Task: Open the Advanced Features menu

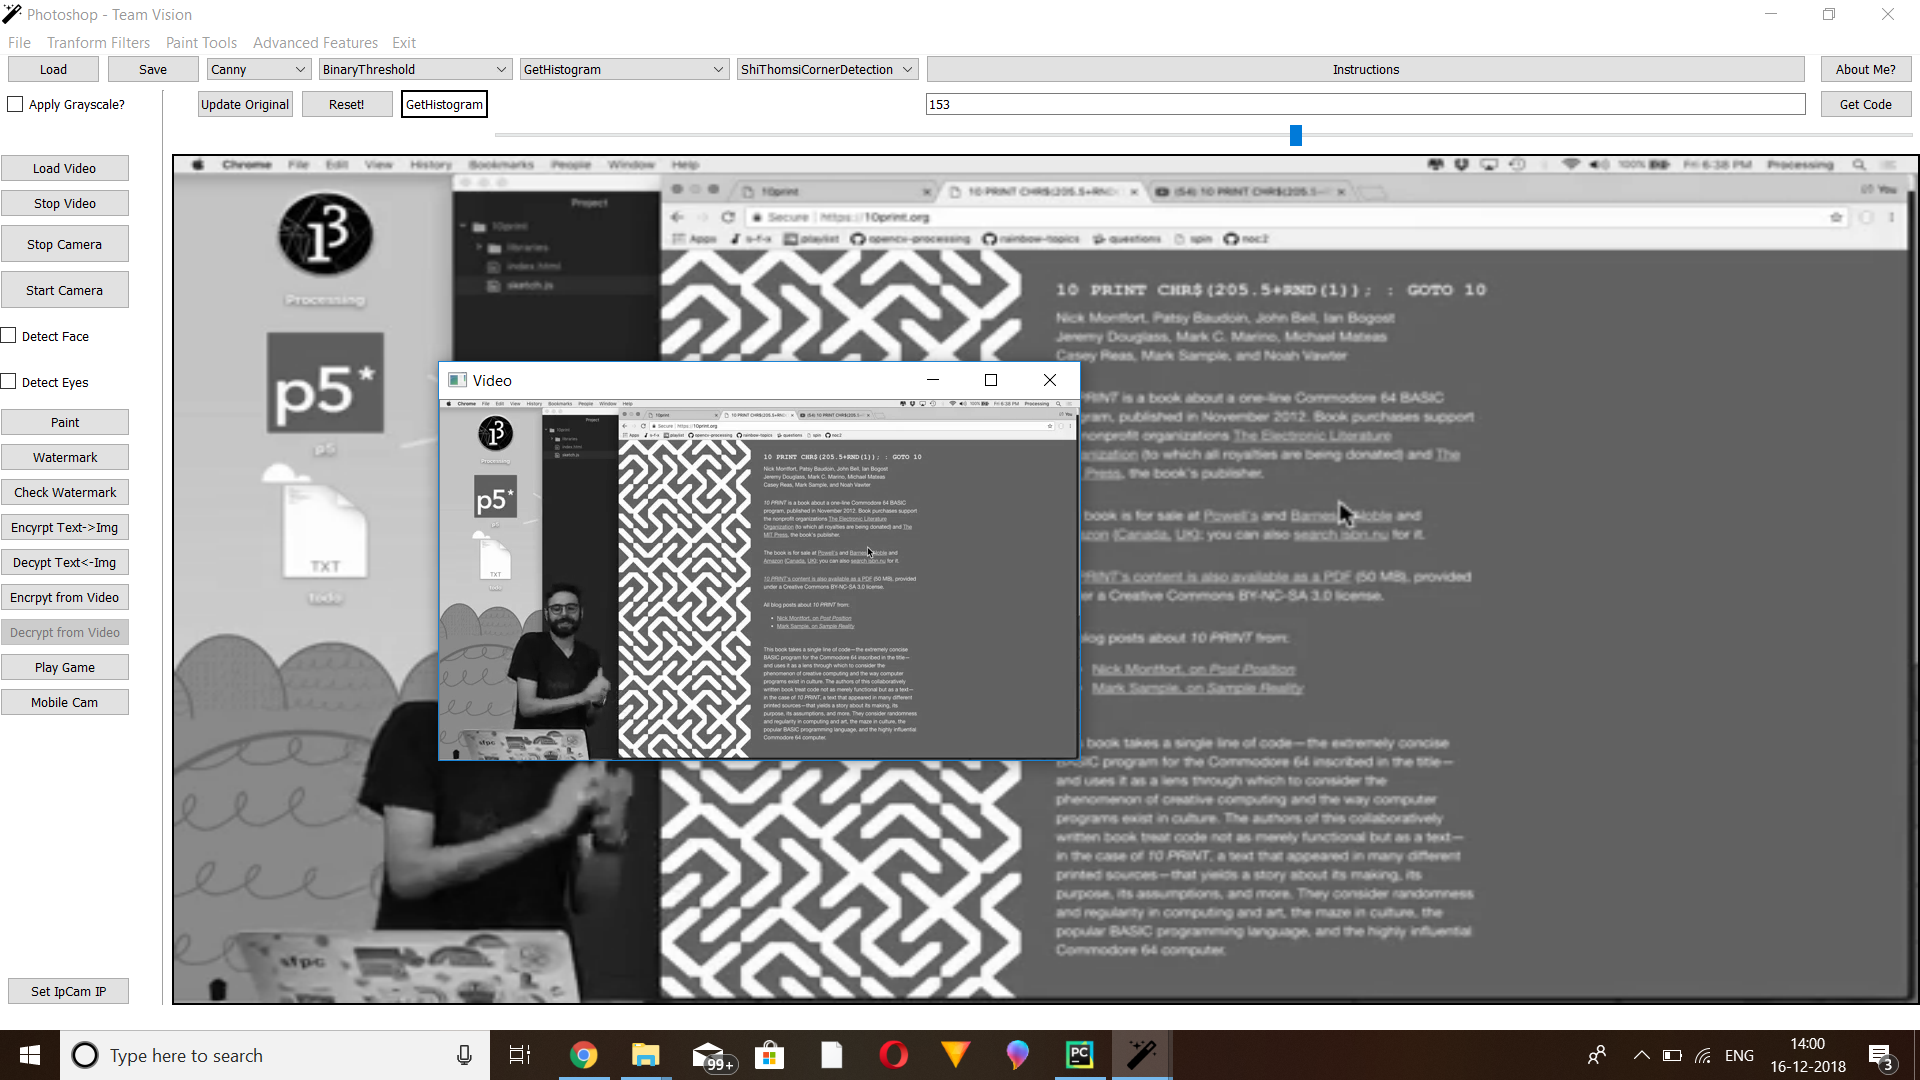Action: click(315, 43)
